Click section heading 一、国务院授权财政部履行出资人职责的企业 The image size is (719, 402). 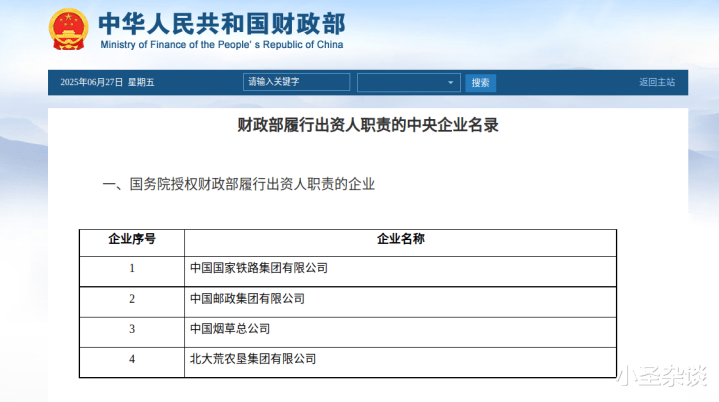(x=238, y=184)
